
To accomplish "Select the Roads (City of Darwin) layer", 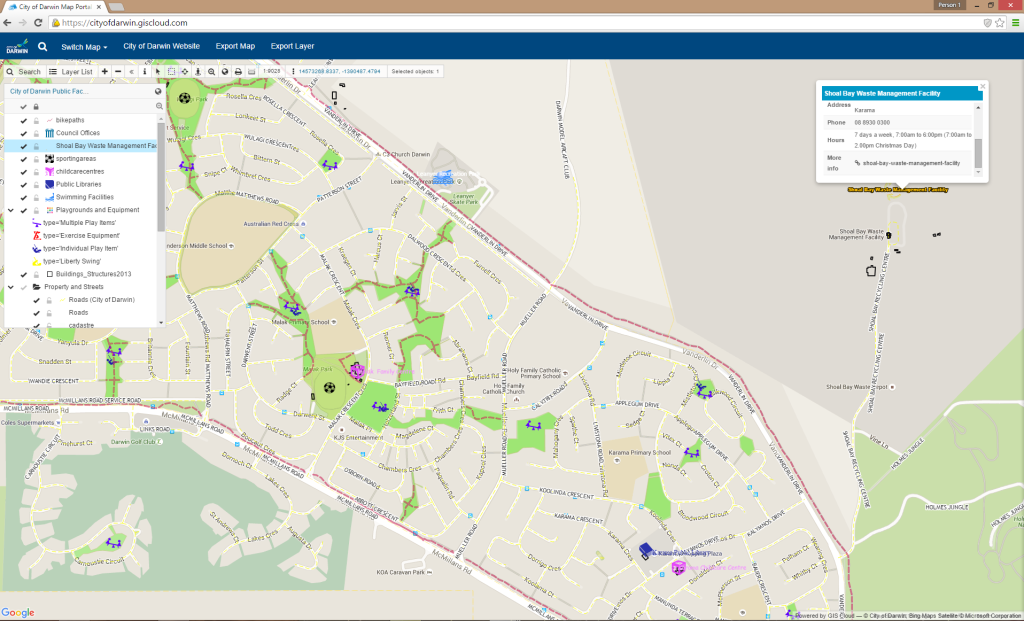I will pos(101,300).
